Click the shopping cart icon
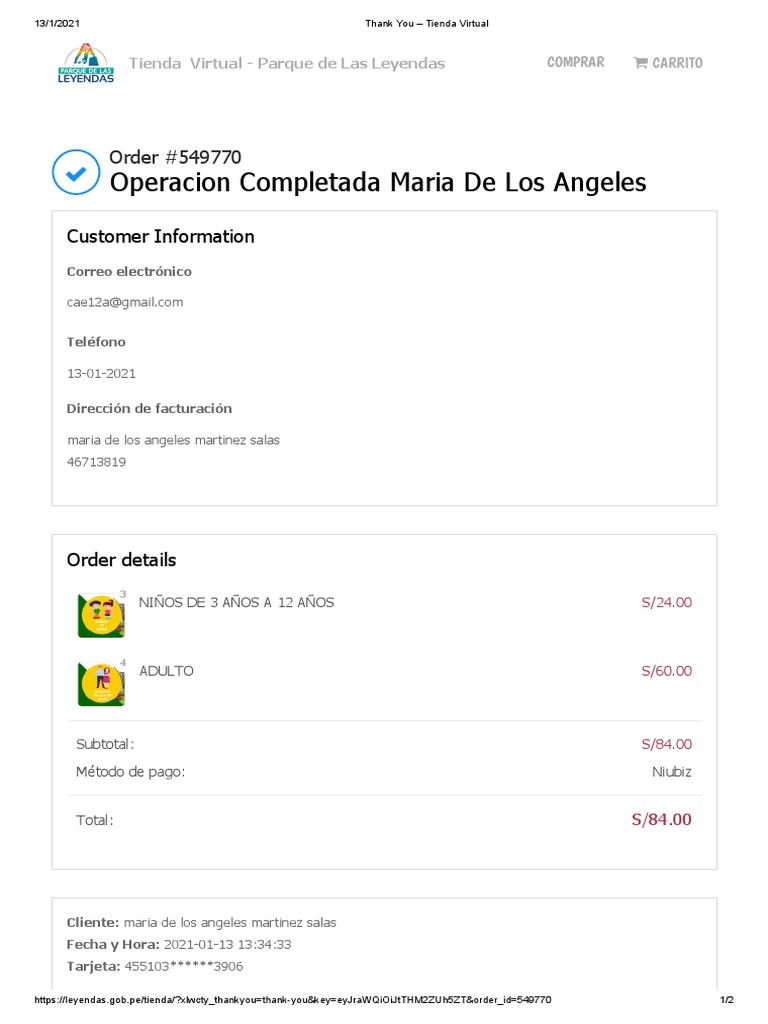768x1024 pixels. coord(640,63)
